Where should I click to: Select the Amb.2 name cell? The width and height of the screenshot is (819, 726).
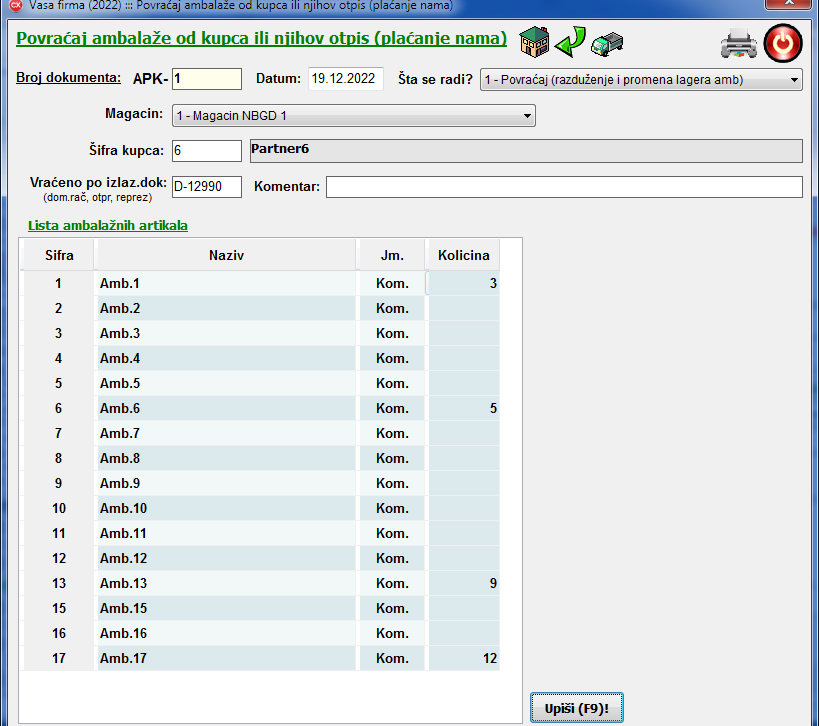pos(226,308)
